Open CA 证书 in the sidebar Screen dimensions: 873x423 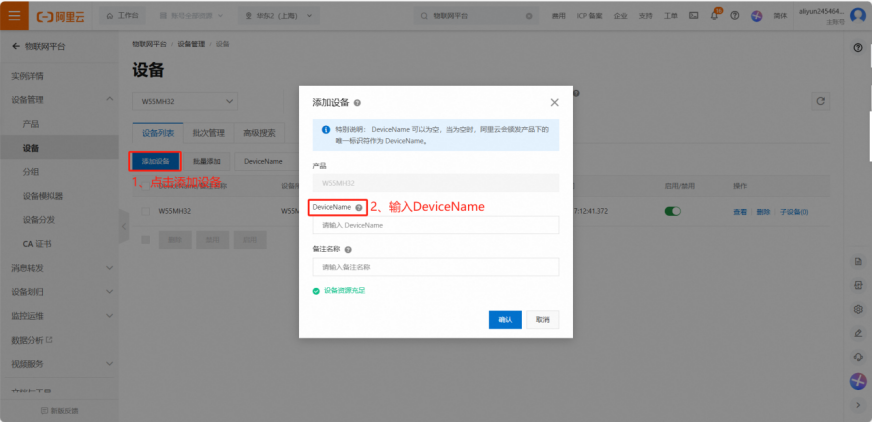(37, 244)
